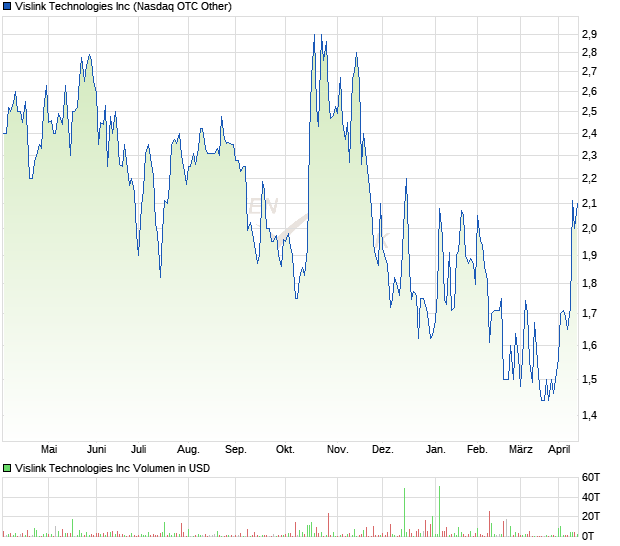Click the 2,0 price axis value
The height and width of the screenshot is (546, 620).
[589, 229]
